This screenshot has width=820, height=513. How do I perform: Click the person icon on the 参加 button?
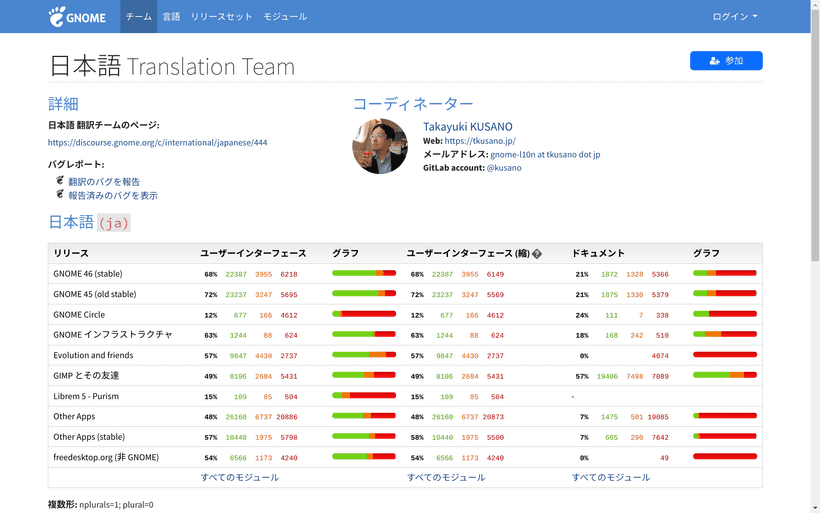tap(714, 61)
